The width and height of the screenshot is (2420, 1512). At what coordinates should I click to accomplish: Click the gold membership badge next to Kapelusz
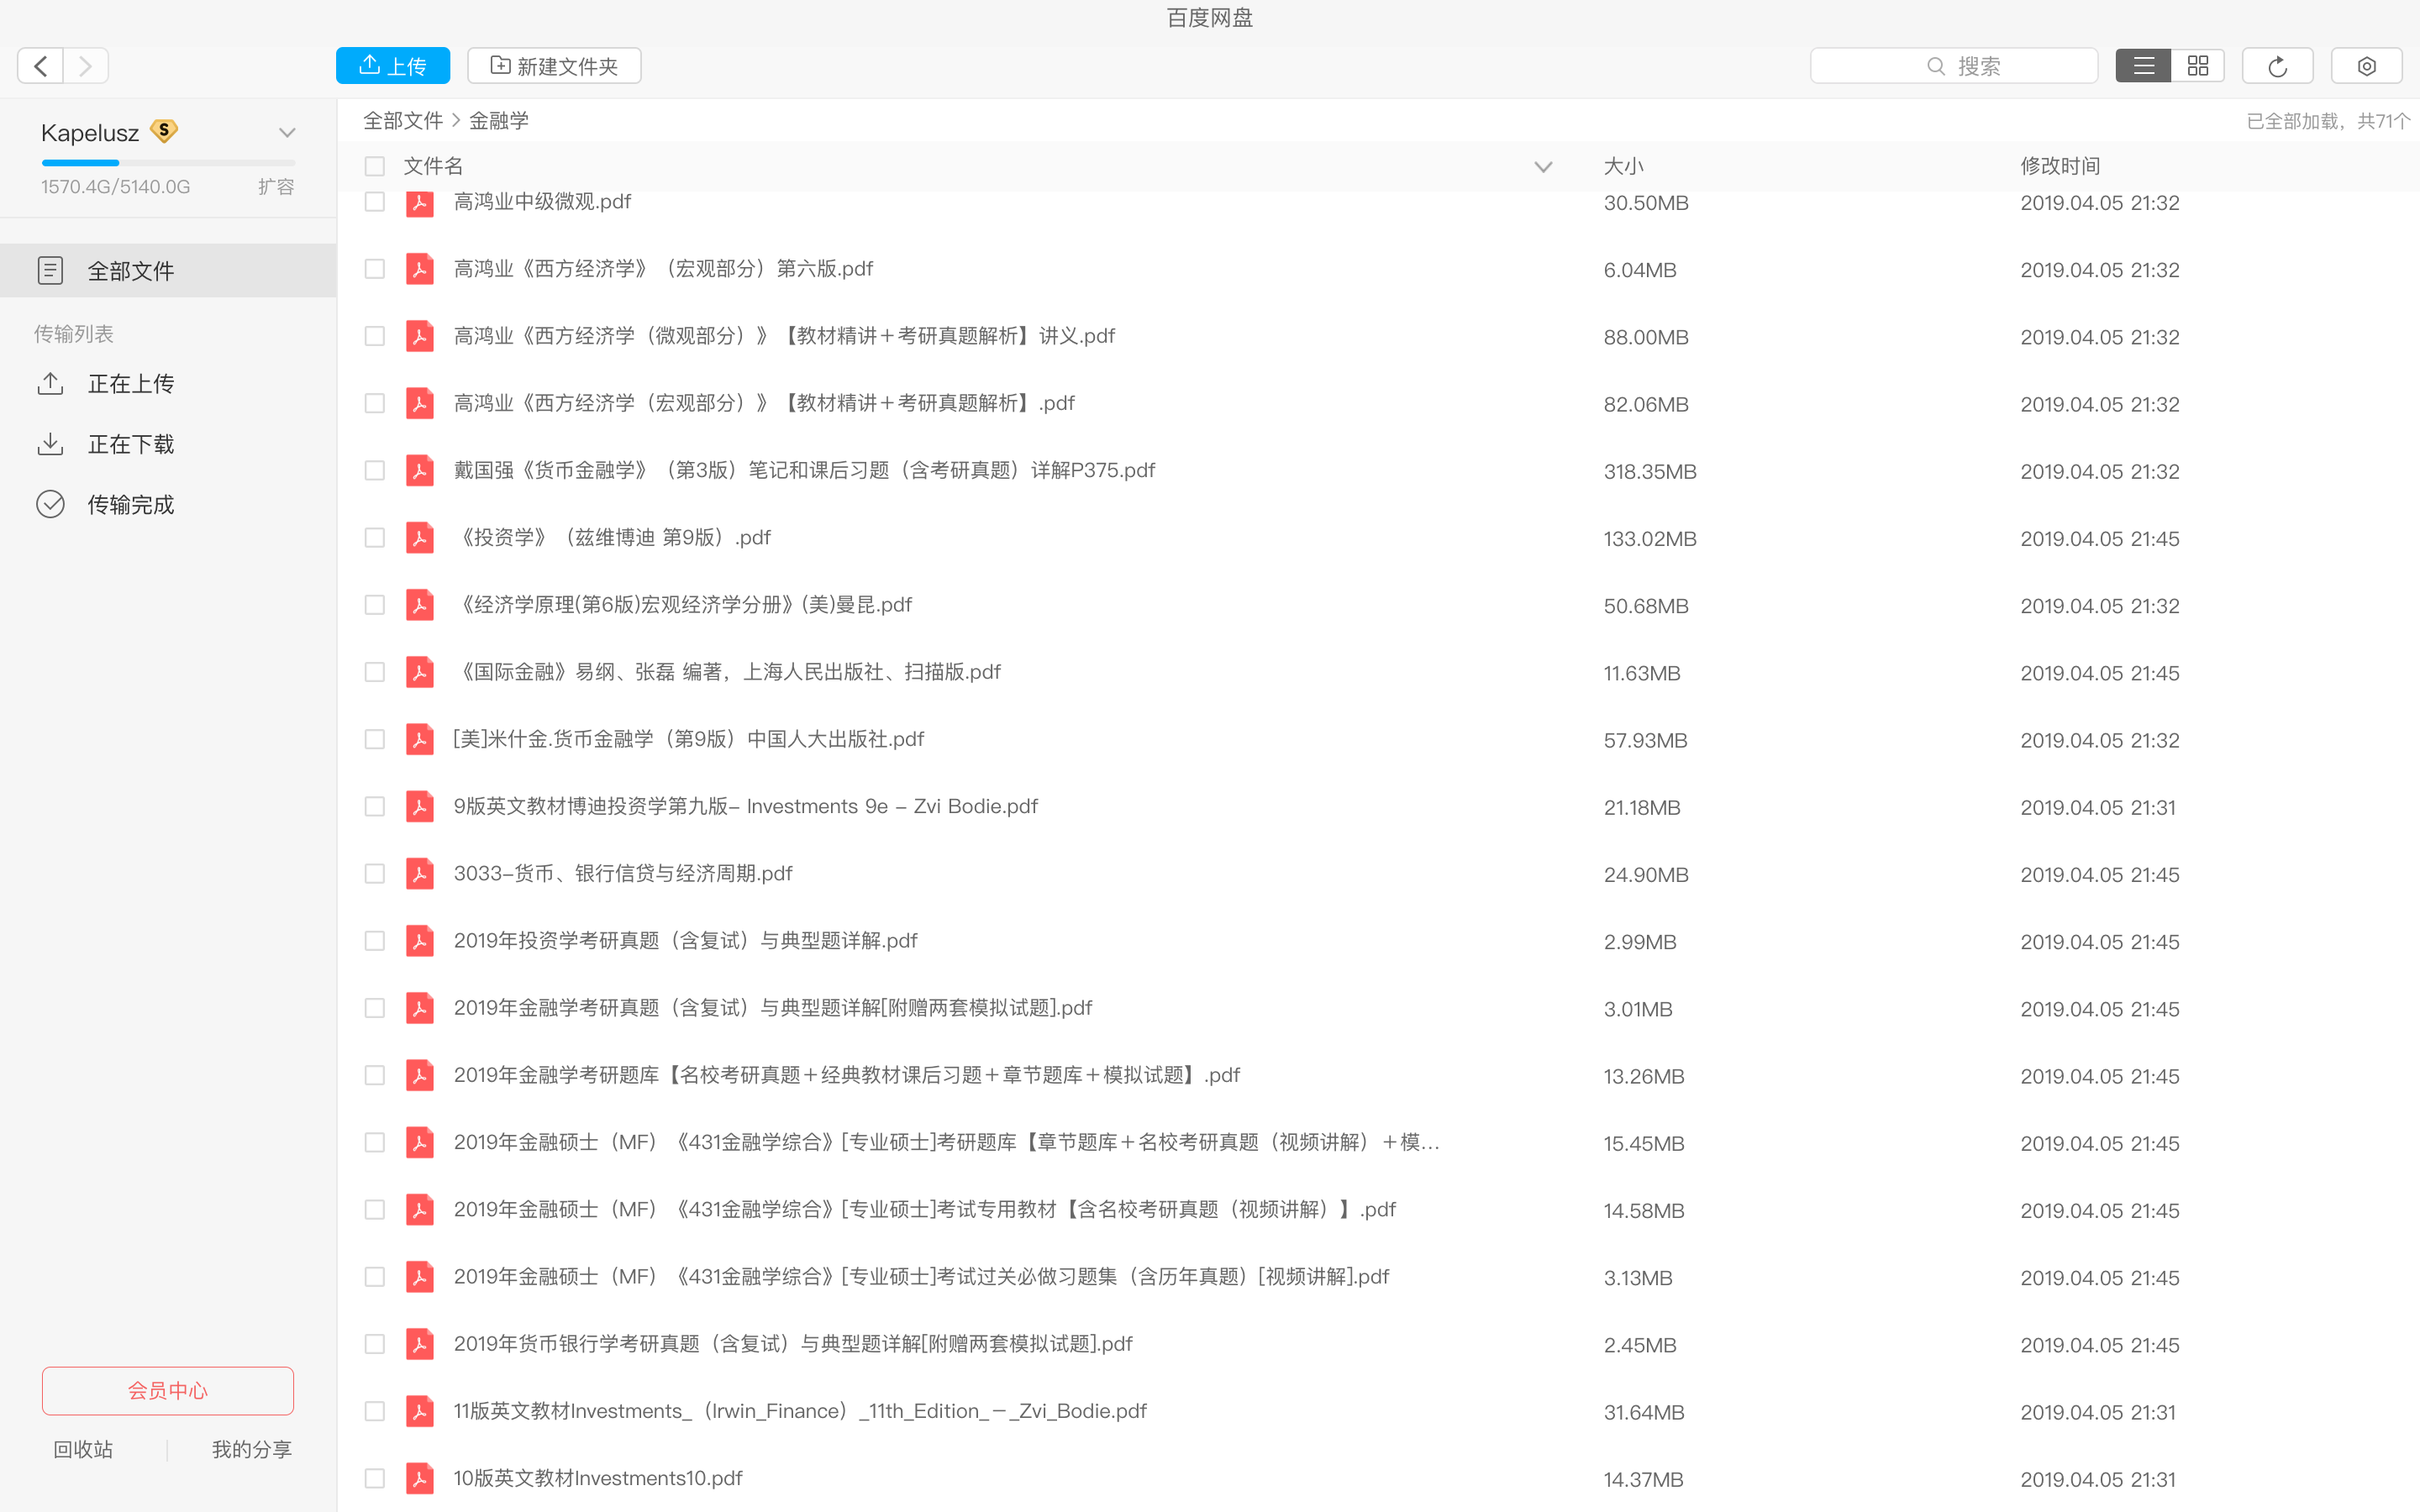click(x=164, y=131)
